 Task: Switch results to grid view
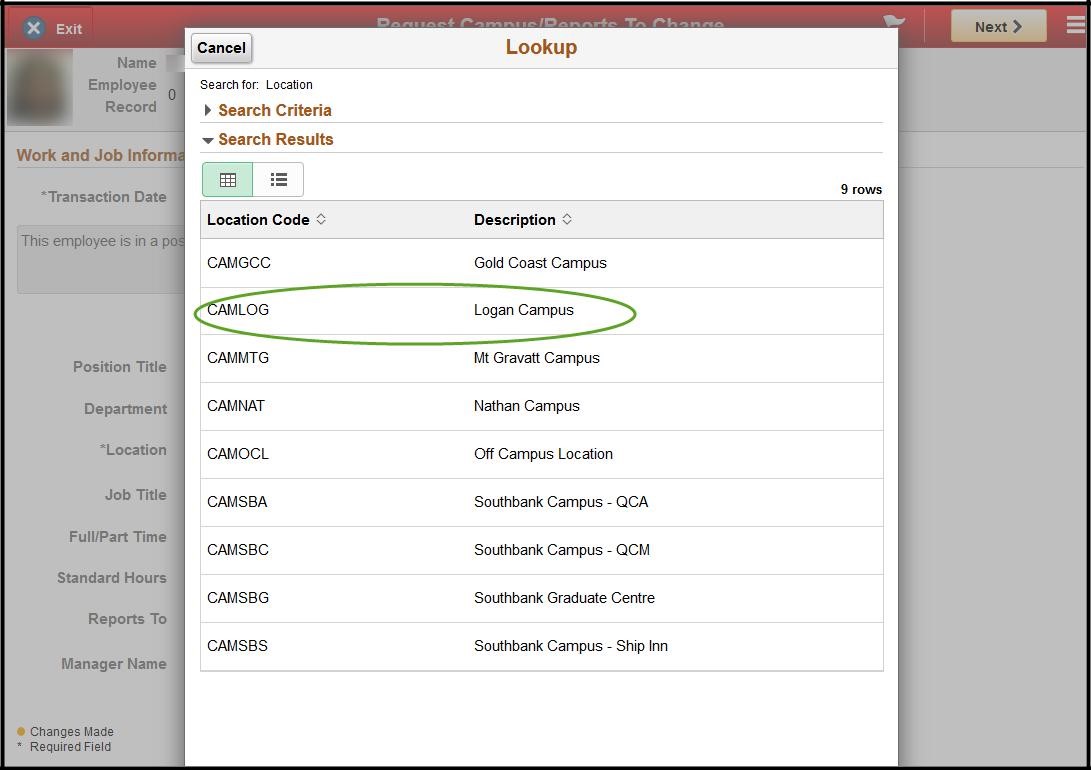point(228,180)
